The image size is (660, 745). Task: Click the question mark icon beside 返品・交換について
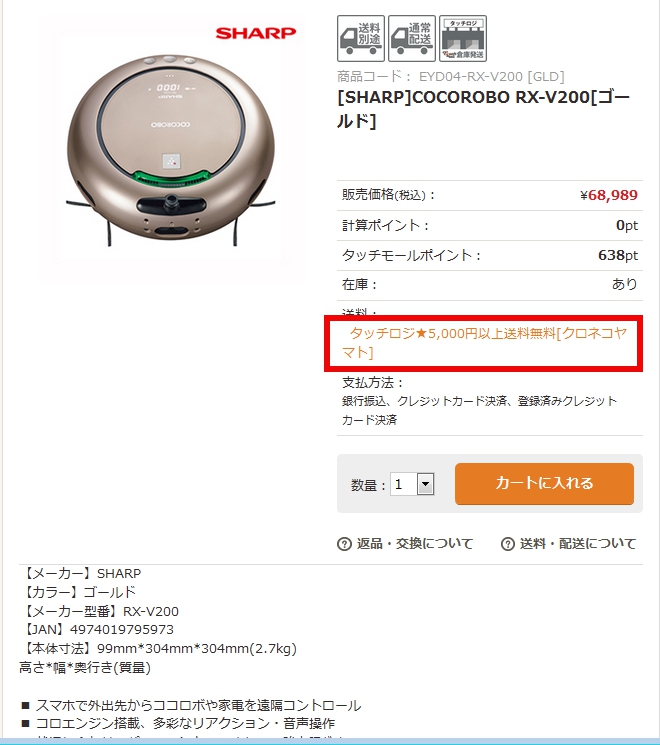pos(344,544)
